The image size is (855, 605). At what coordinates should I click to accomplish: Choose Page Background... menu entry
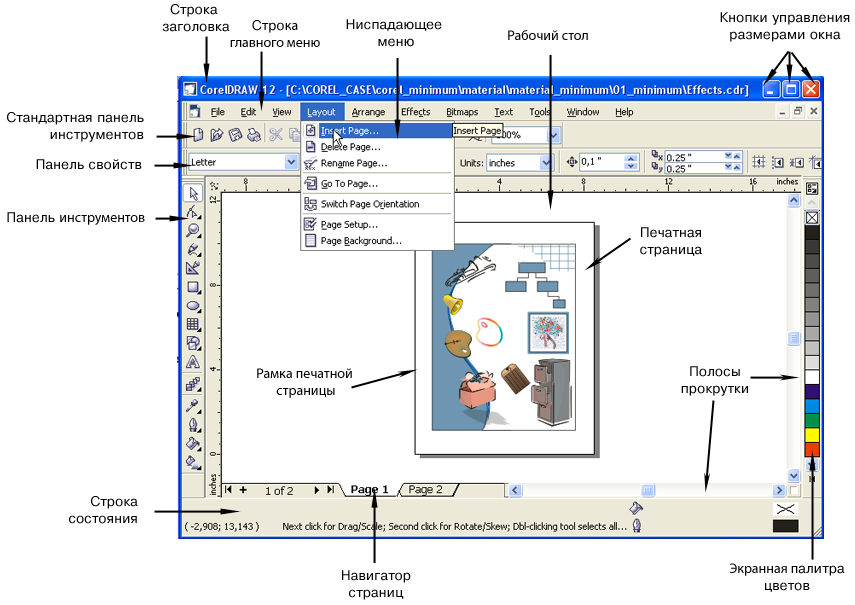click(377, 240)
